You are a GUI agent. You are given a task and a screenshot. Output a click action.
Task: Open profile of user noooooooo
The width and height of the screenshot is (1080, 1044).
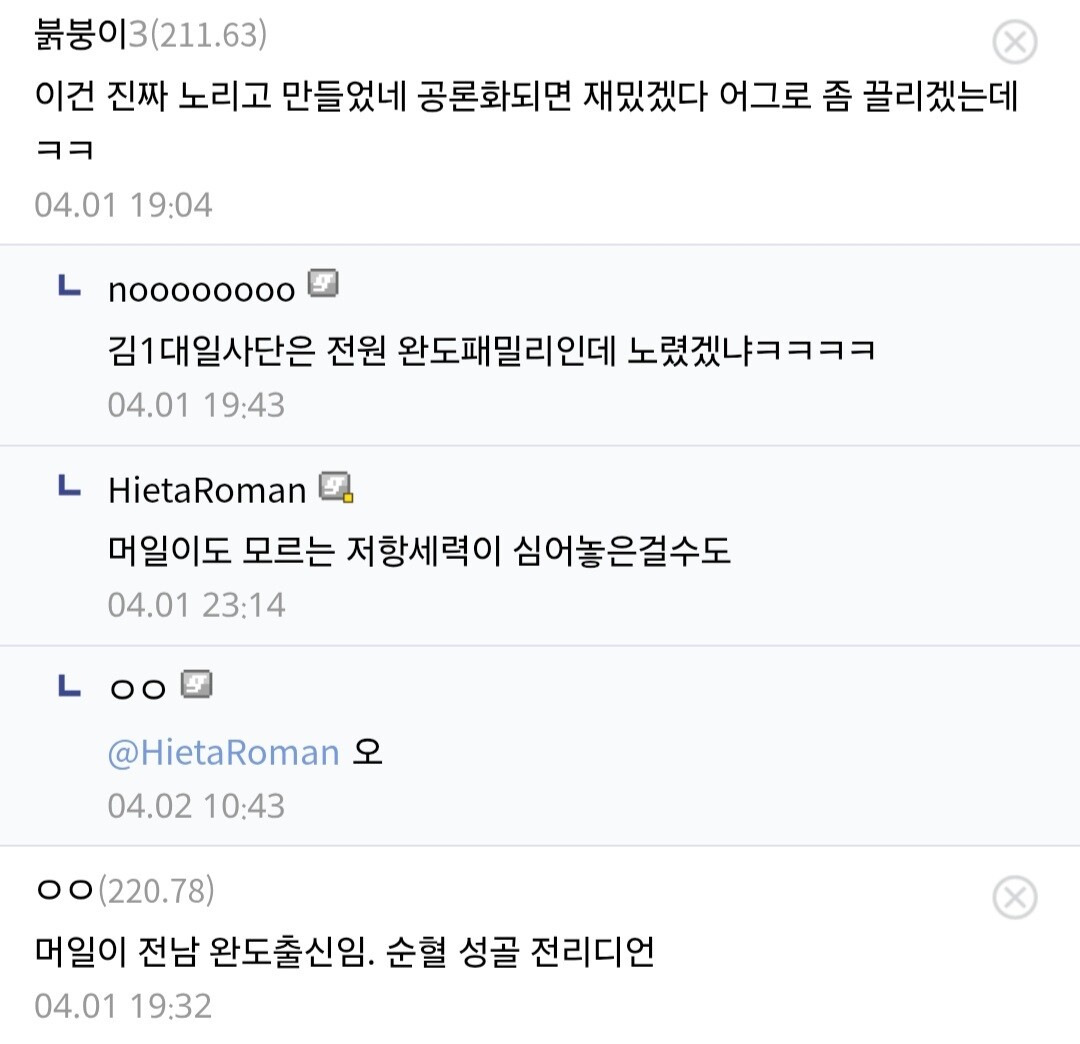coord(202,289)
